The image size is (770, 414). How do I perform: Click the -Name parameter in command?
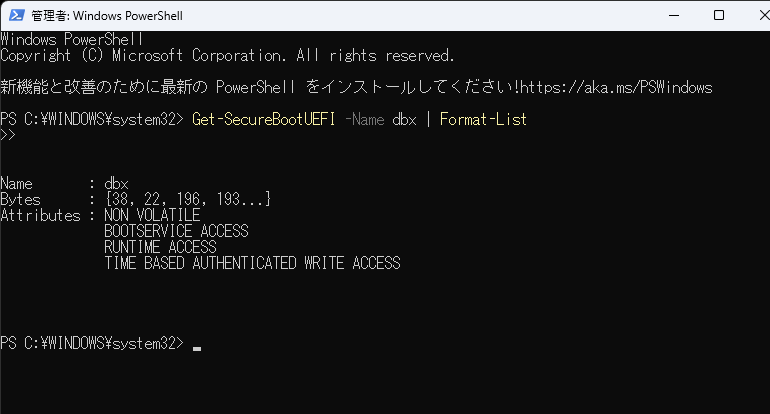point(364,119)
